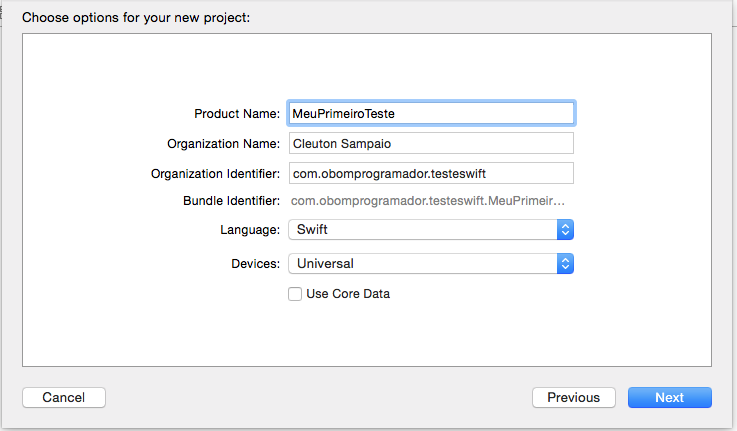Proceed with the blue Next button

tap(670, 398)
